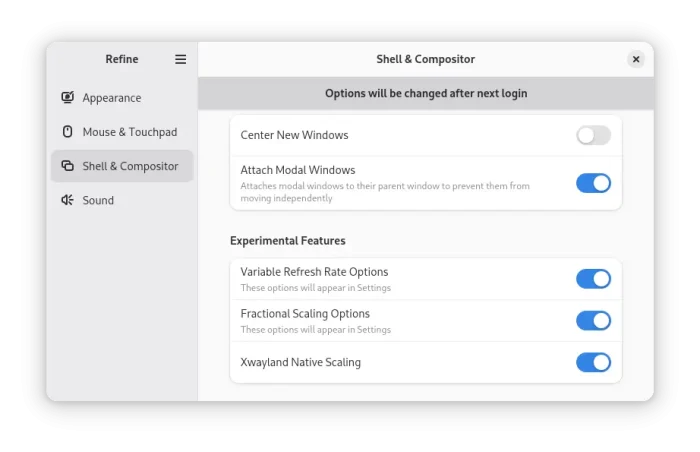This screenshot has height=452, width=700.
Task: Enable the Center New Windows switch
Action: (593, 135)
